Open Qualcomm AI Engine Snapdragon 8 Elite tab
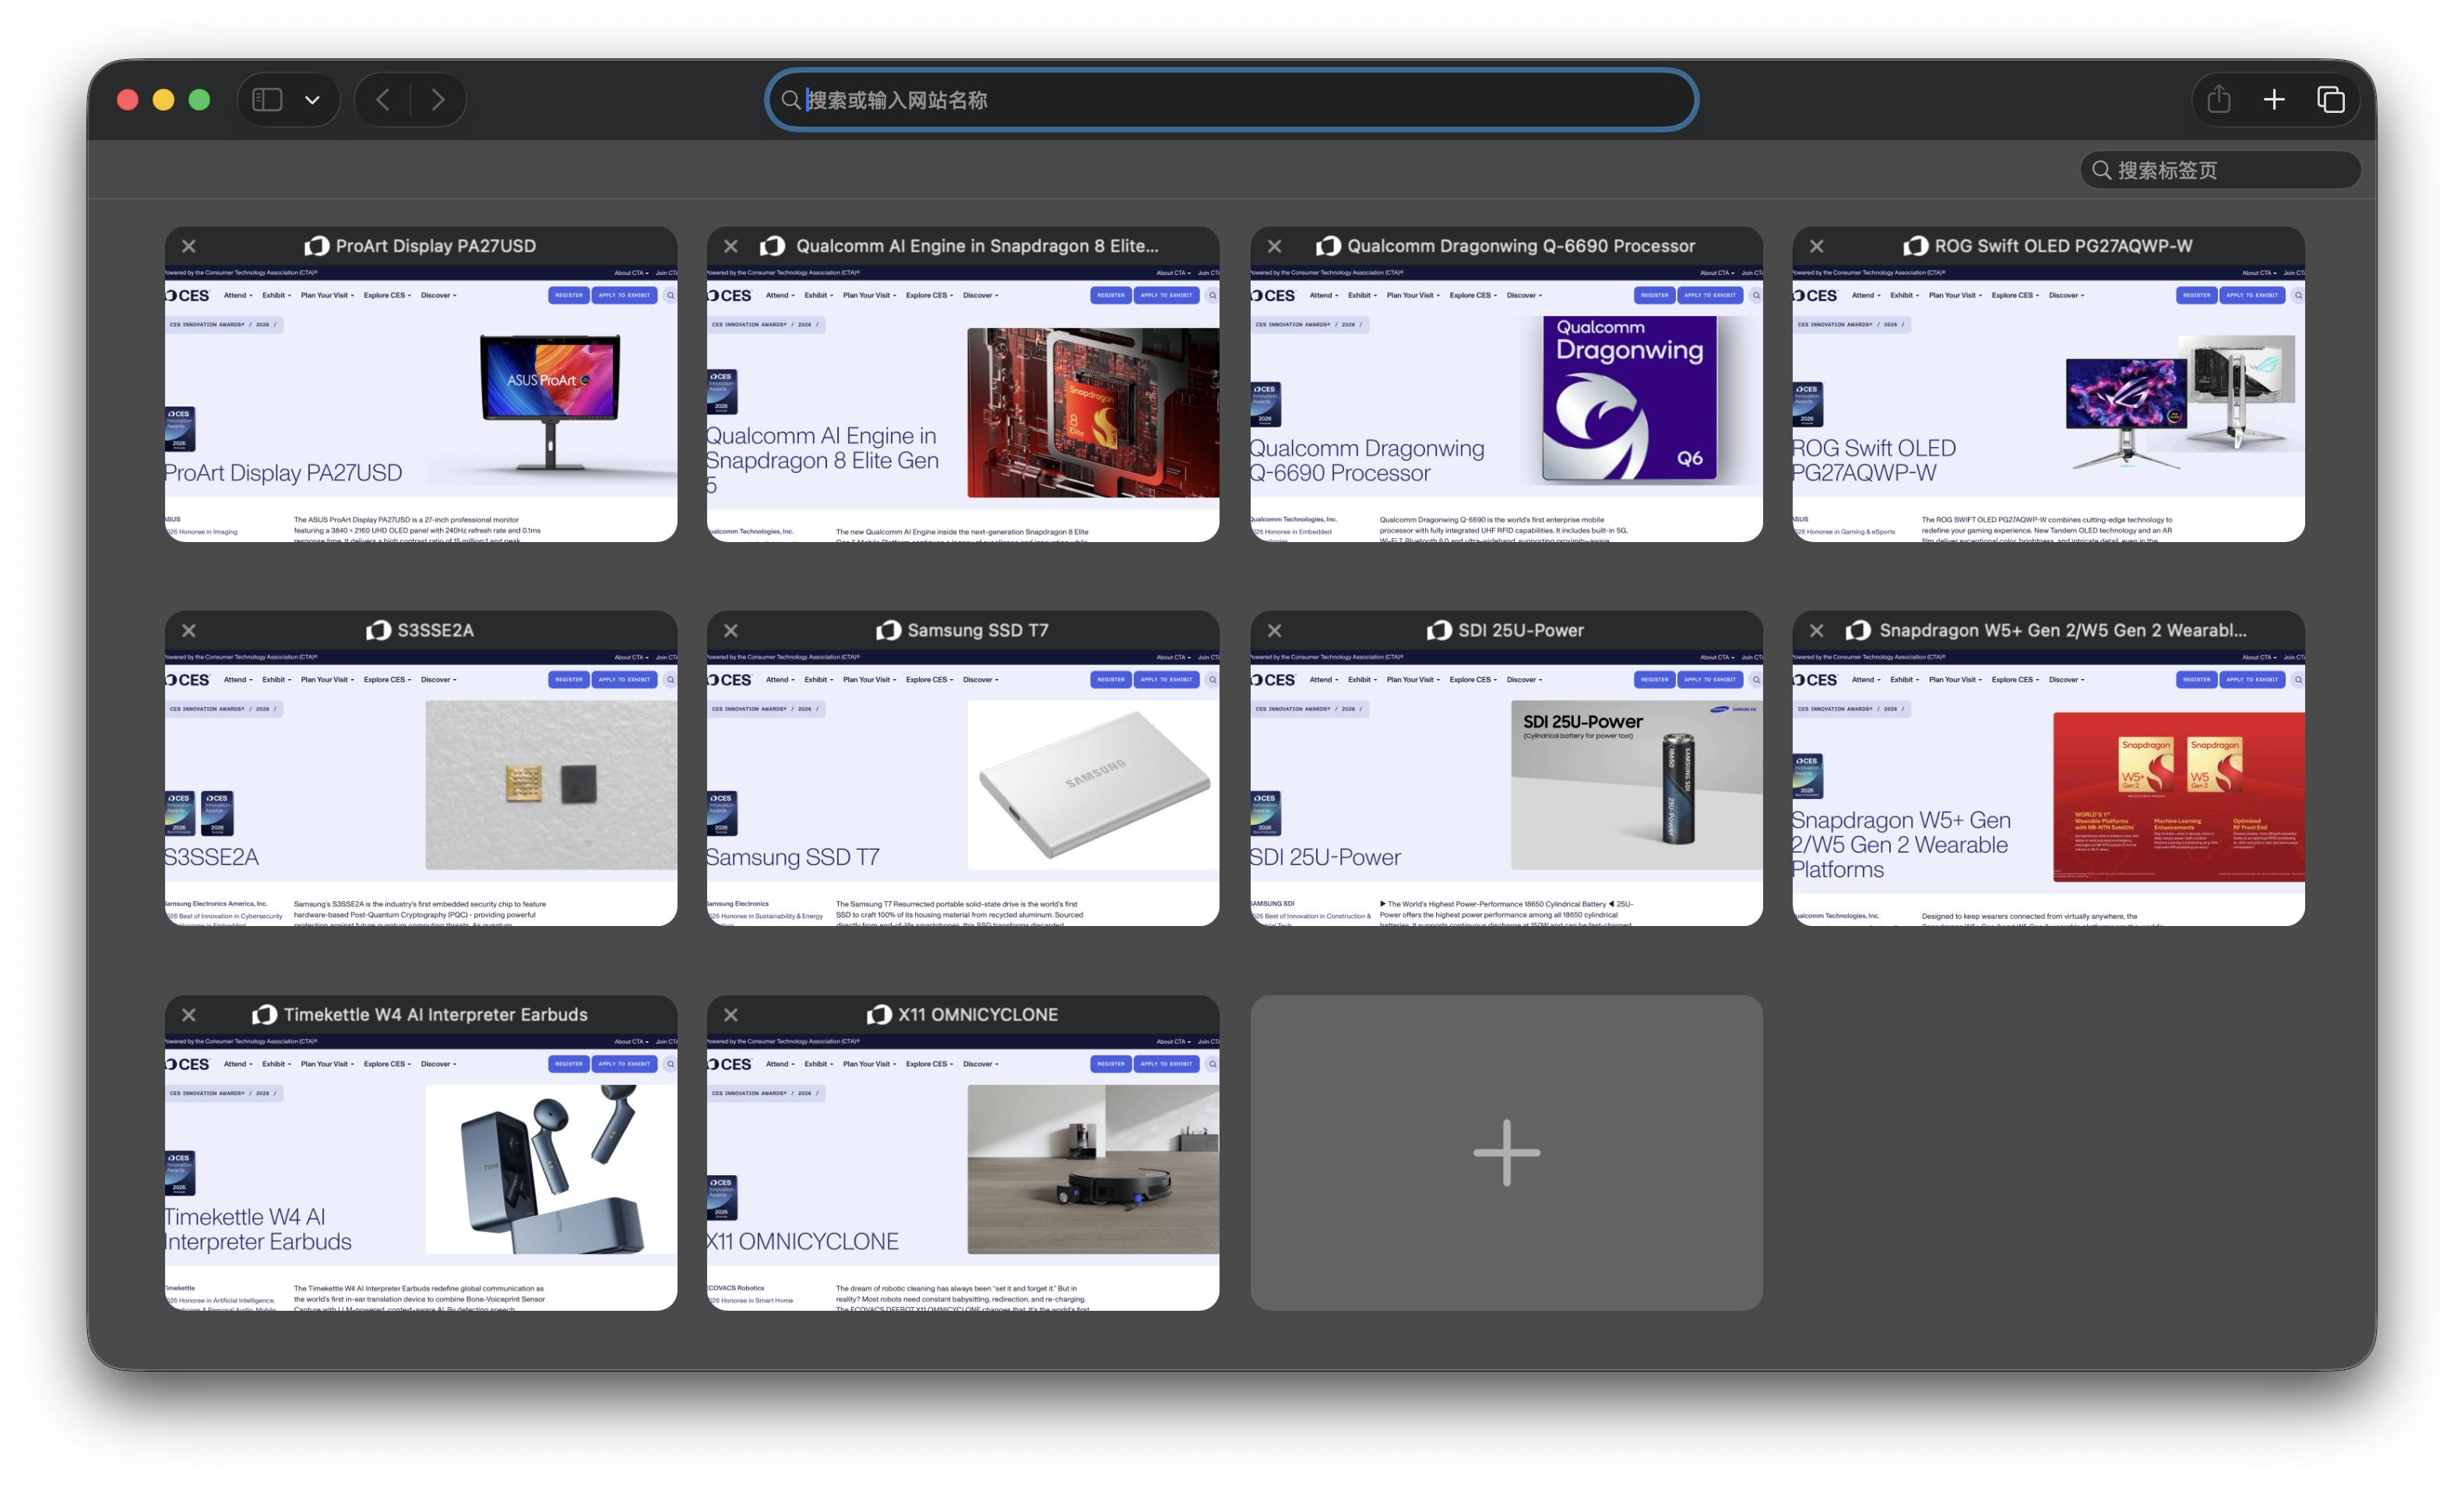This screenshot has height=1486, width=2464. (962, 400)
